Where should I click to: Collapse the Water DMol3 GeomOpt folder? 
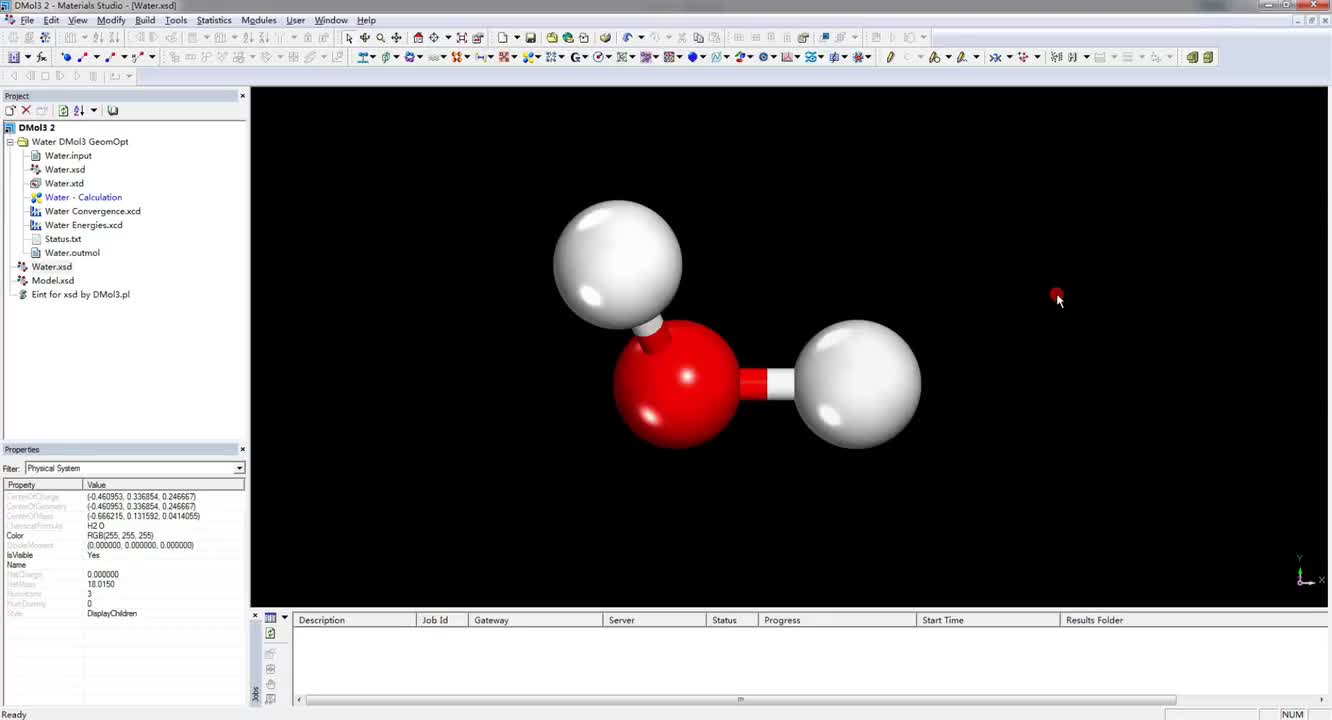(10, 142)
